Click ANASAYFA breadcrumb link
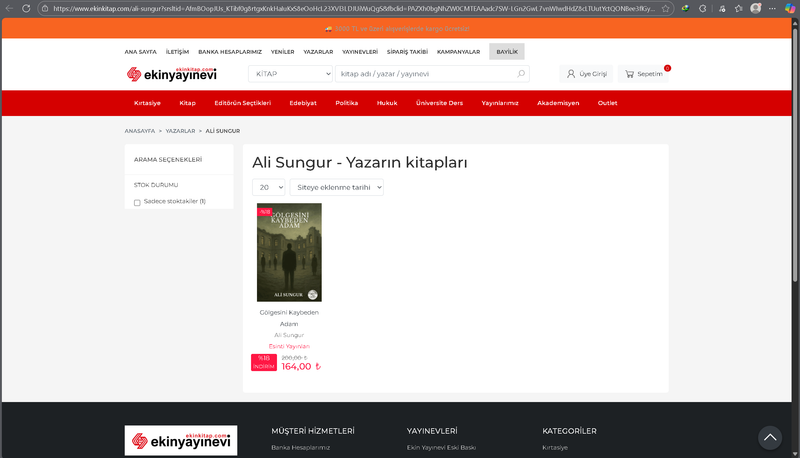Image resolution: width=800 pixels, height=458 pixels. (139, 131)
